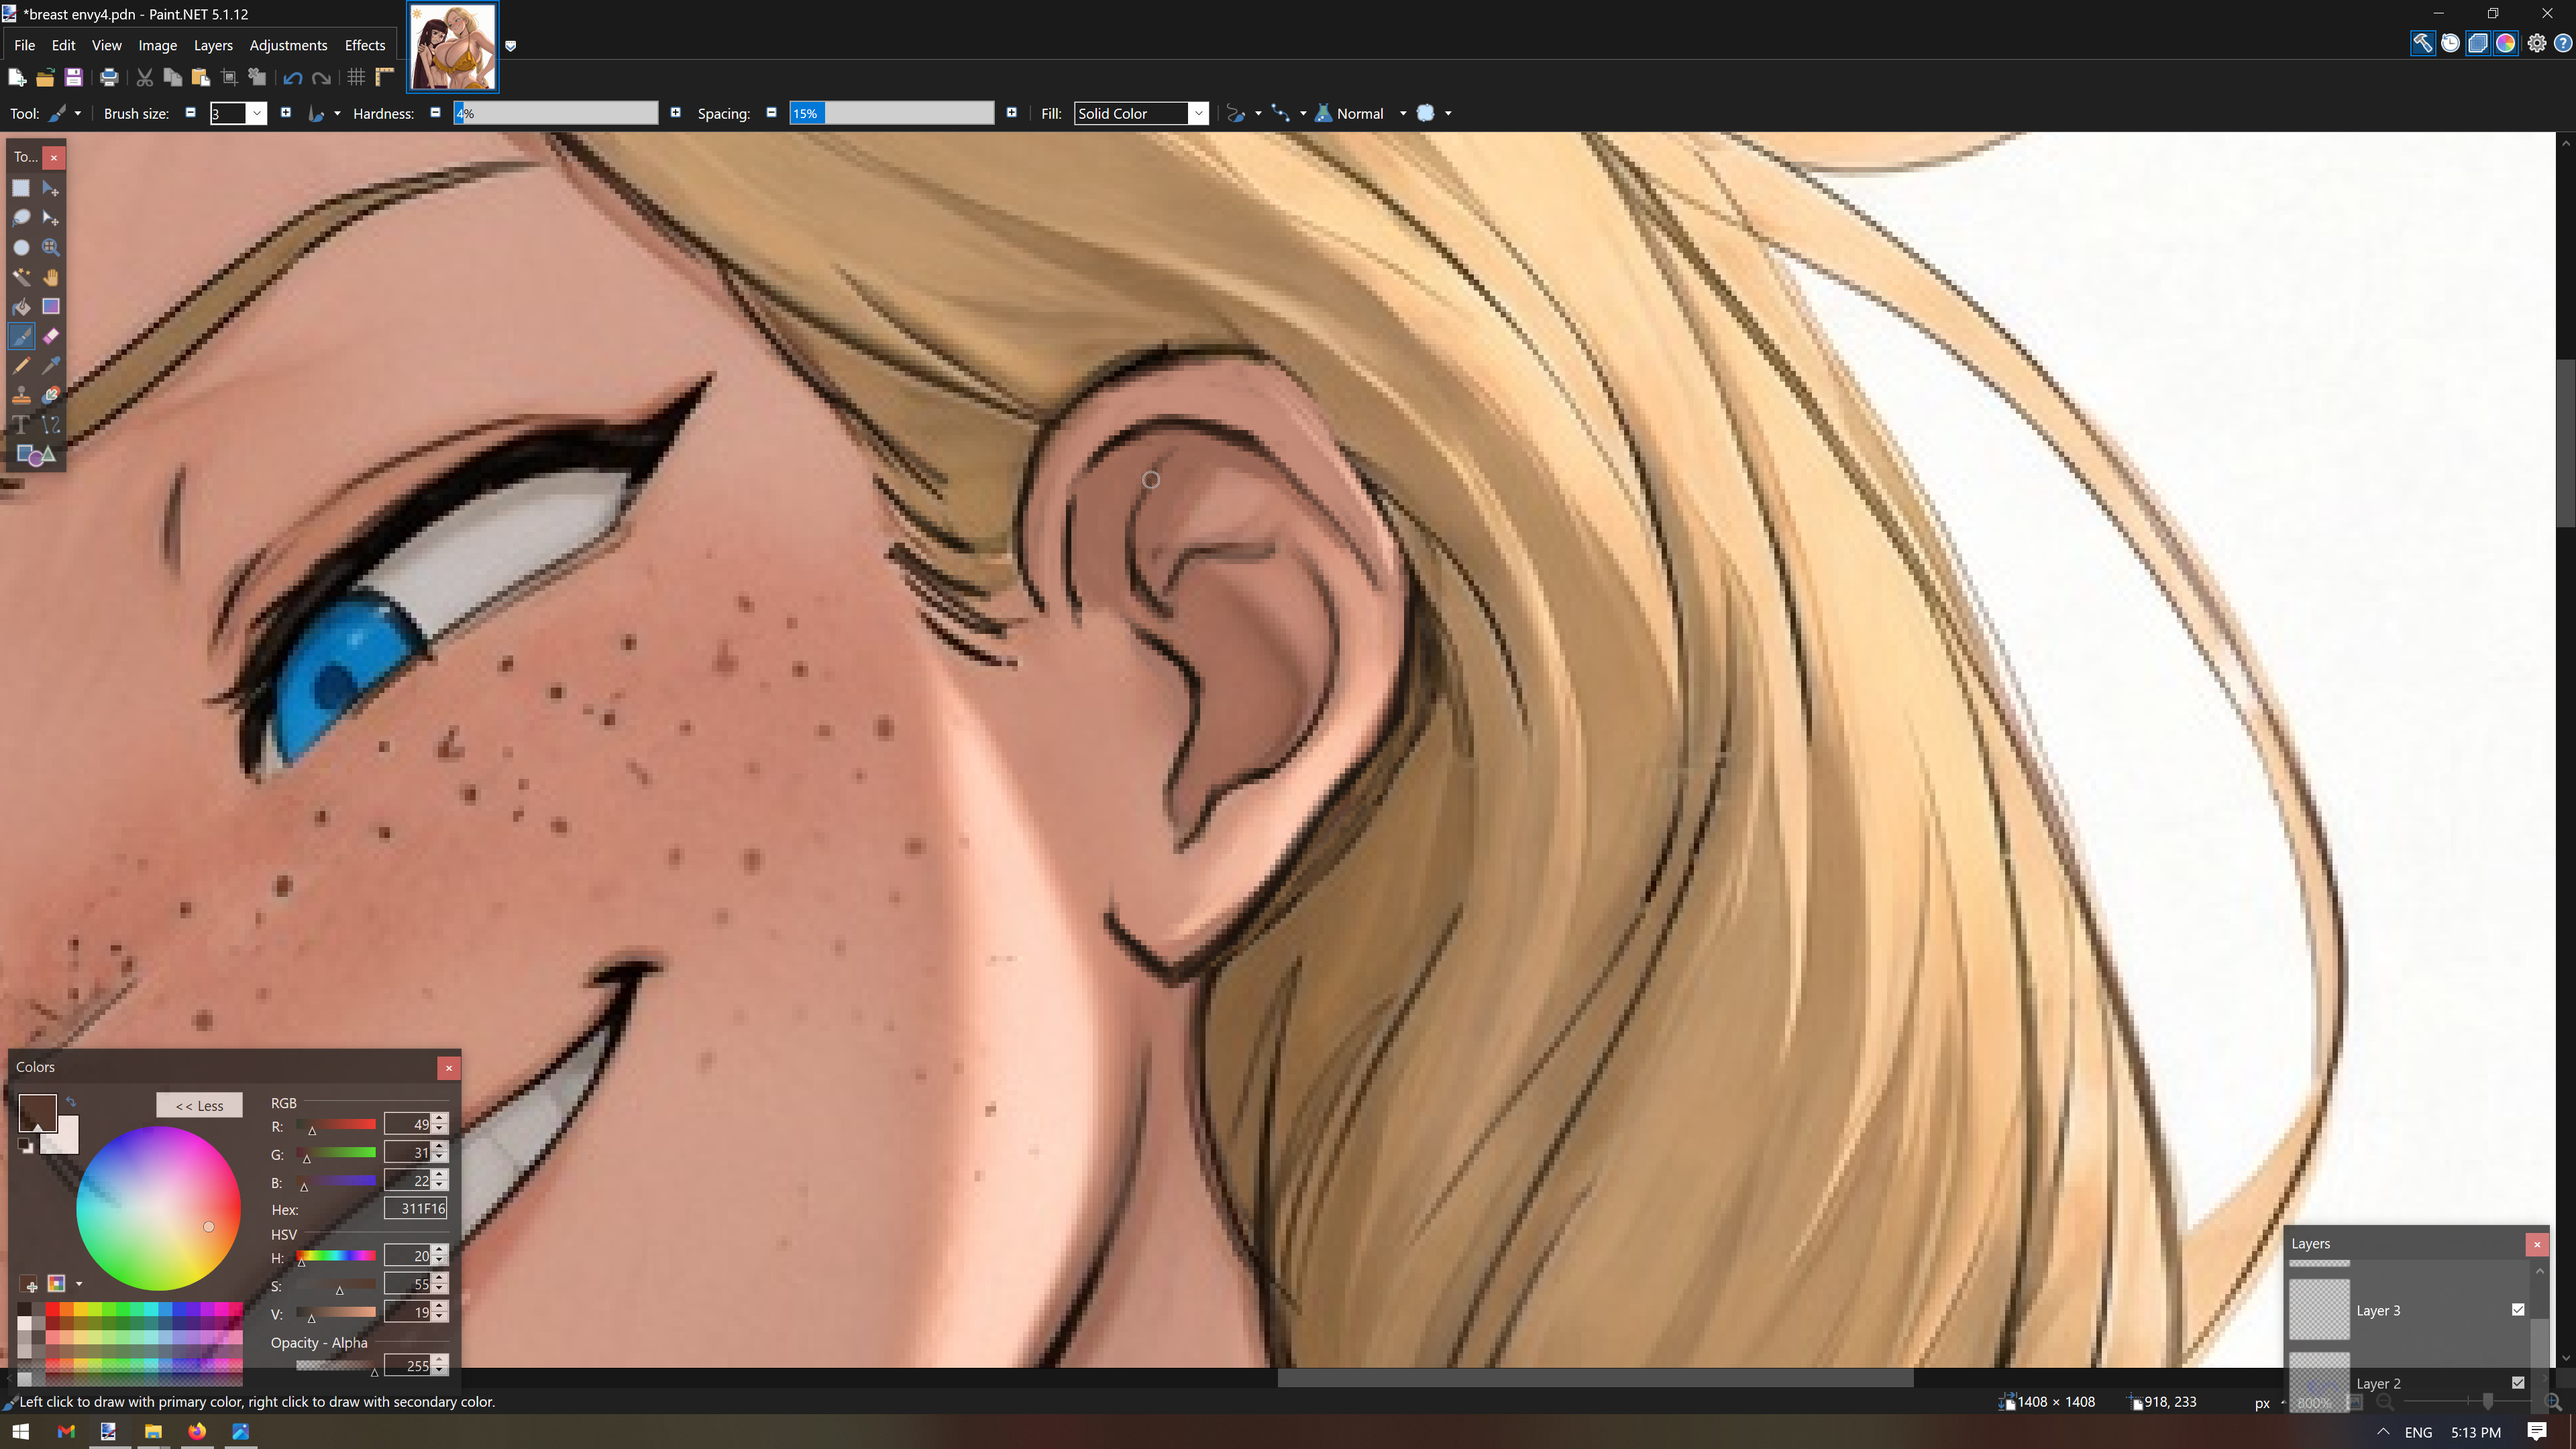The image size is (2576, 1449).
Task: Toggle Layer 3 visibility checkbox
Action: [x=2518, y=1310]
